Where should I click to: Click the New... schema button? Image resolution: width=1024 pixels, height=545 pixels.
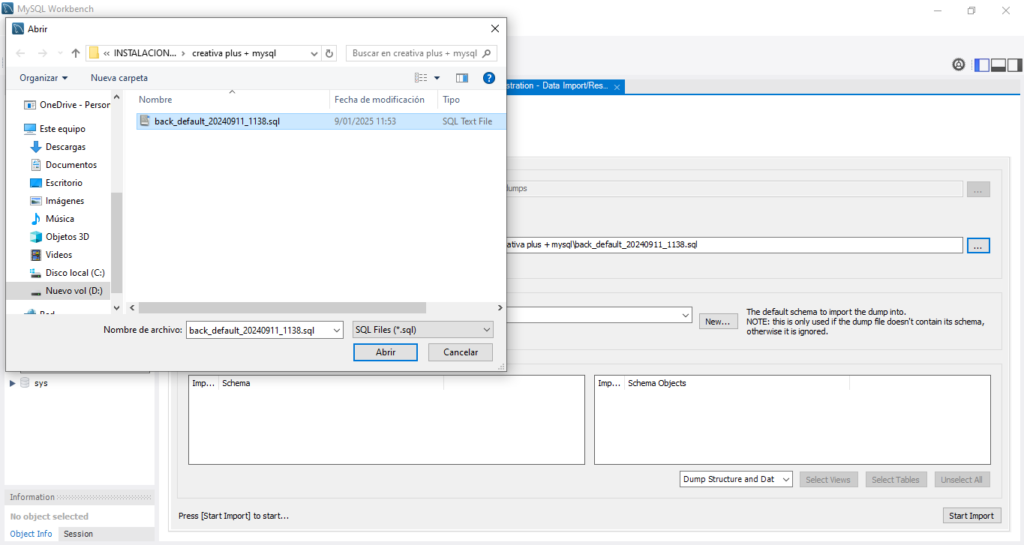718,322
